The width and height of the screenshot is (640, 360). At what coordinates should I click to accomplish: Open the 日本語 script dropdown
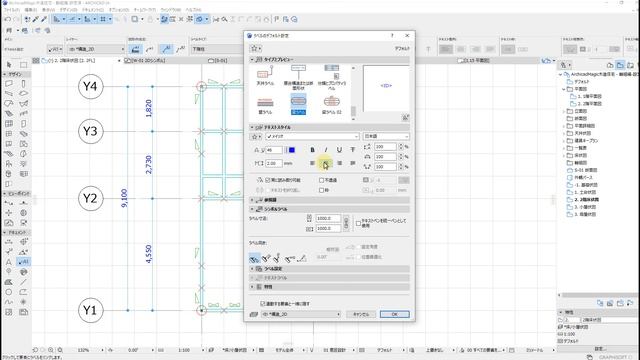pos(386,136)
